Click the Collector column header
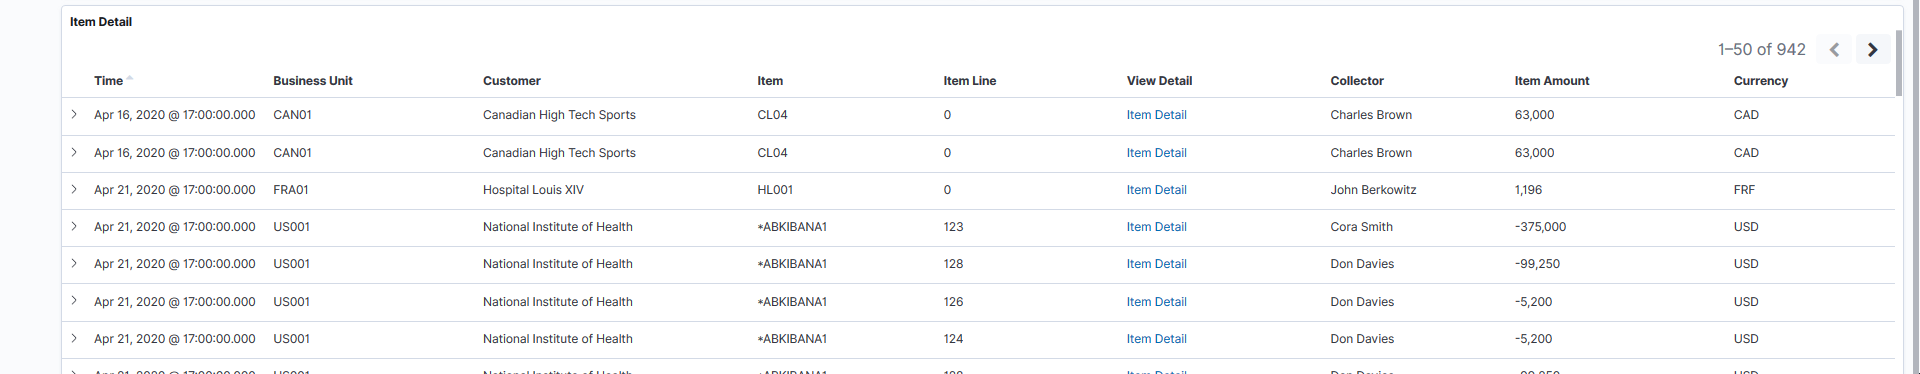 pyautogui.click(x=1356, y=81)
